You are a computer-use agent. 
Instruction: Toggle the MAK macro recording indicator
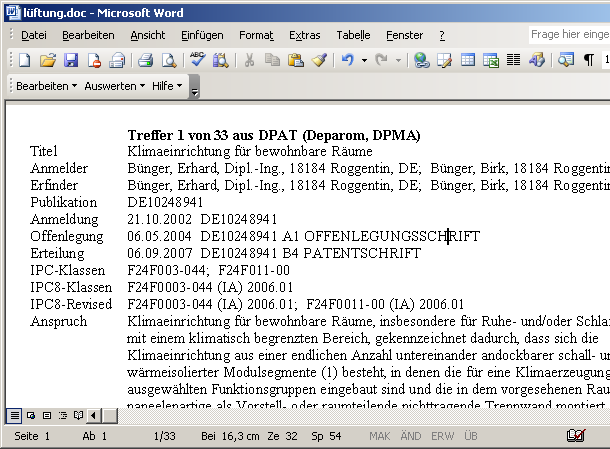[x=380, y=436]
